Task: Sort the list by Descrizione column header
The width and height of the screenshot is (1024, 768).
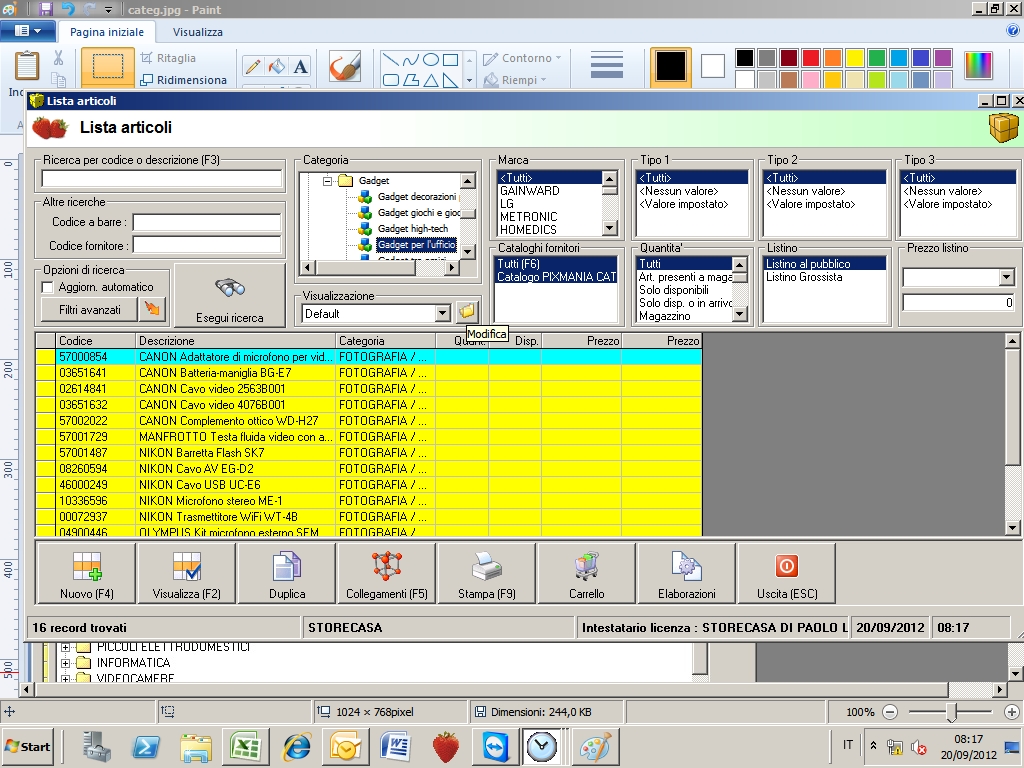Action: tap(236, 341)
